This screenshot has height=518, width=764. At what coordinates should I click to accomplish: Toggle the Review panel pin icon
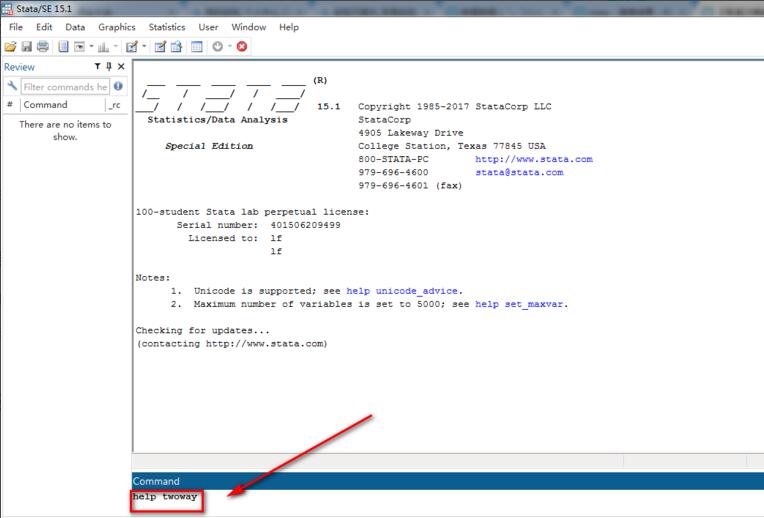(109, 66)
